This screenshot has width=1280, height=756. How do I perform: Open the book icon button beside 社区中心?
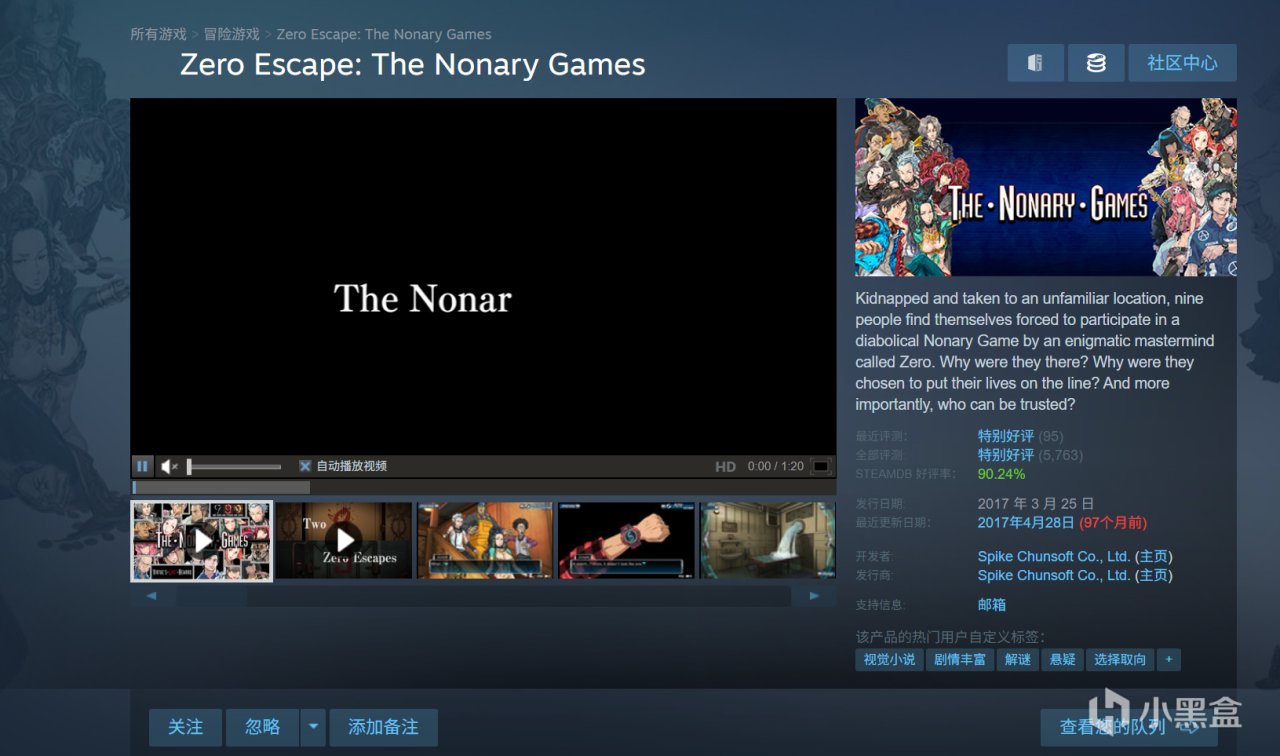click(1035, 63)
